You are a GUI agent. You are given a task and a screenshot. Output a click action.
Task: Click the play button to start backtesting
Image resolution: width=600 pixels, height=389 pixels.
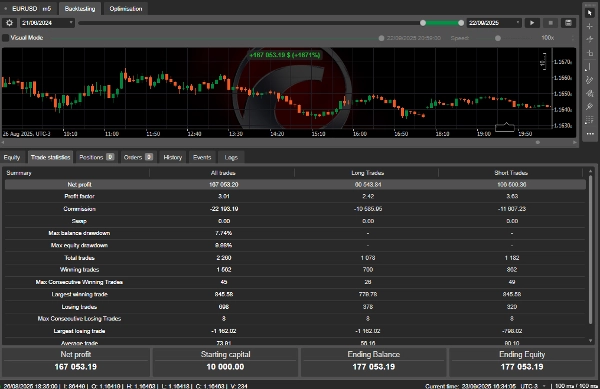[x=532, y=23]
